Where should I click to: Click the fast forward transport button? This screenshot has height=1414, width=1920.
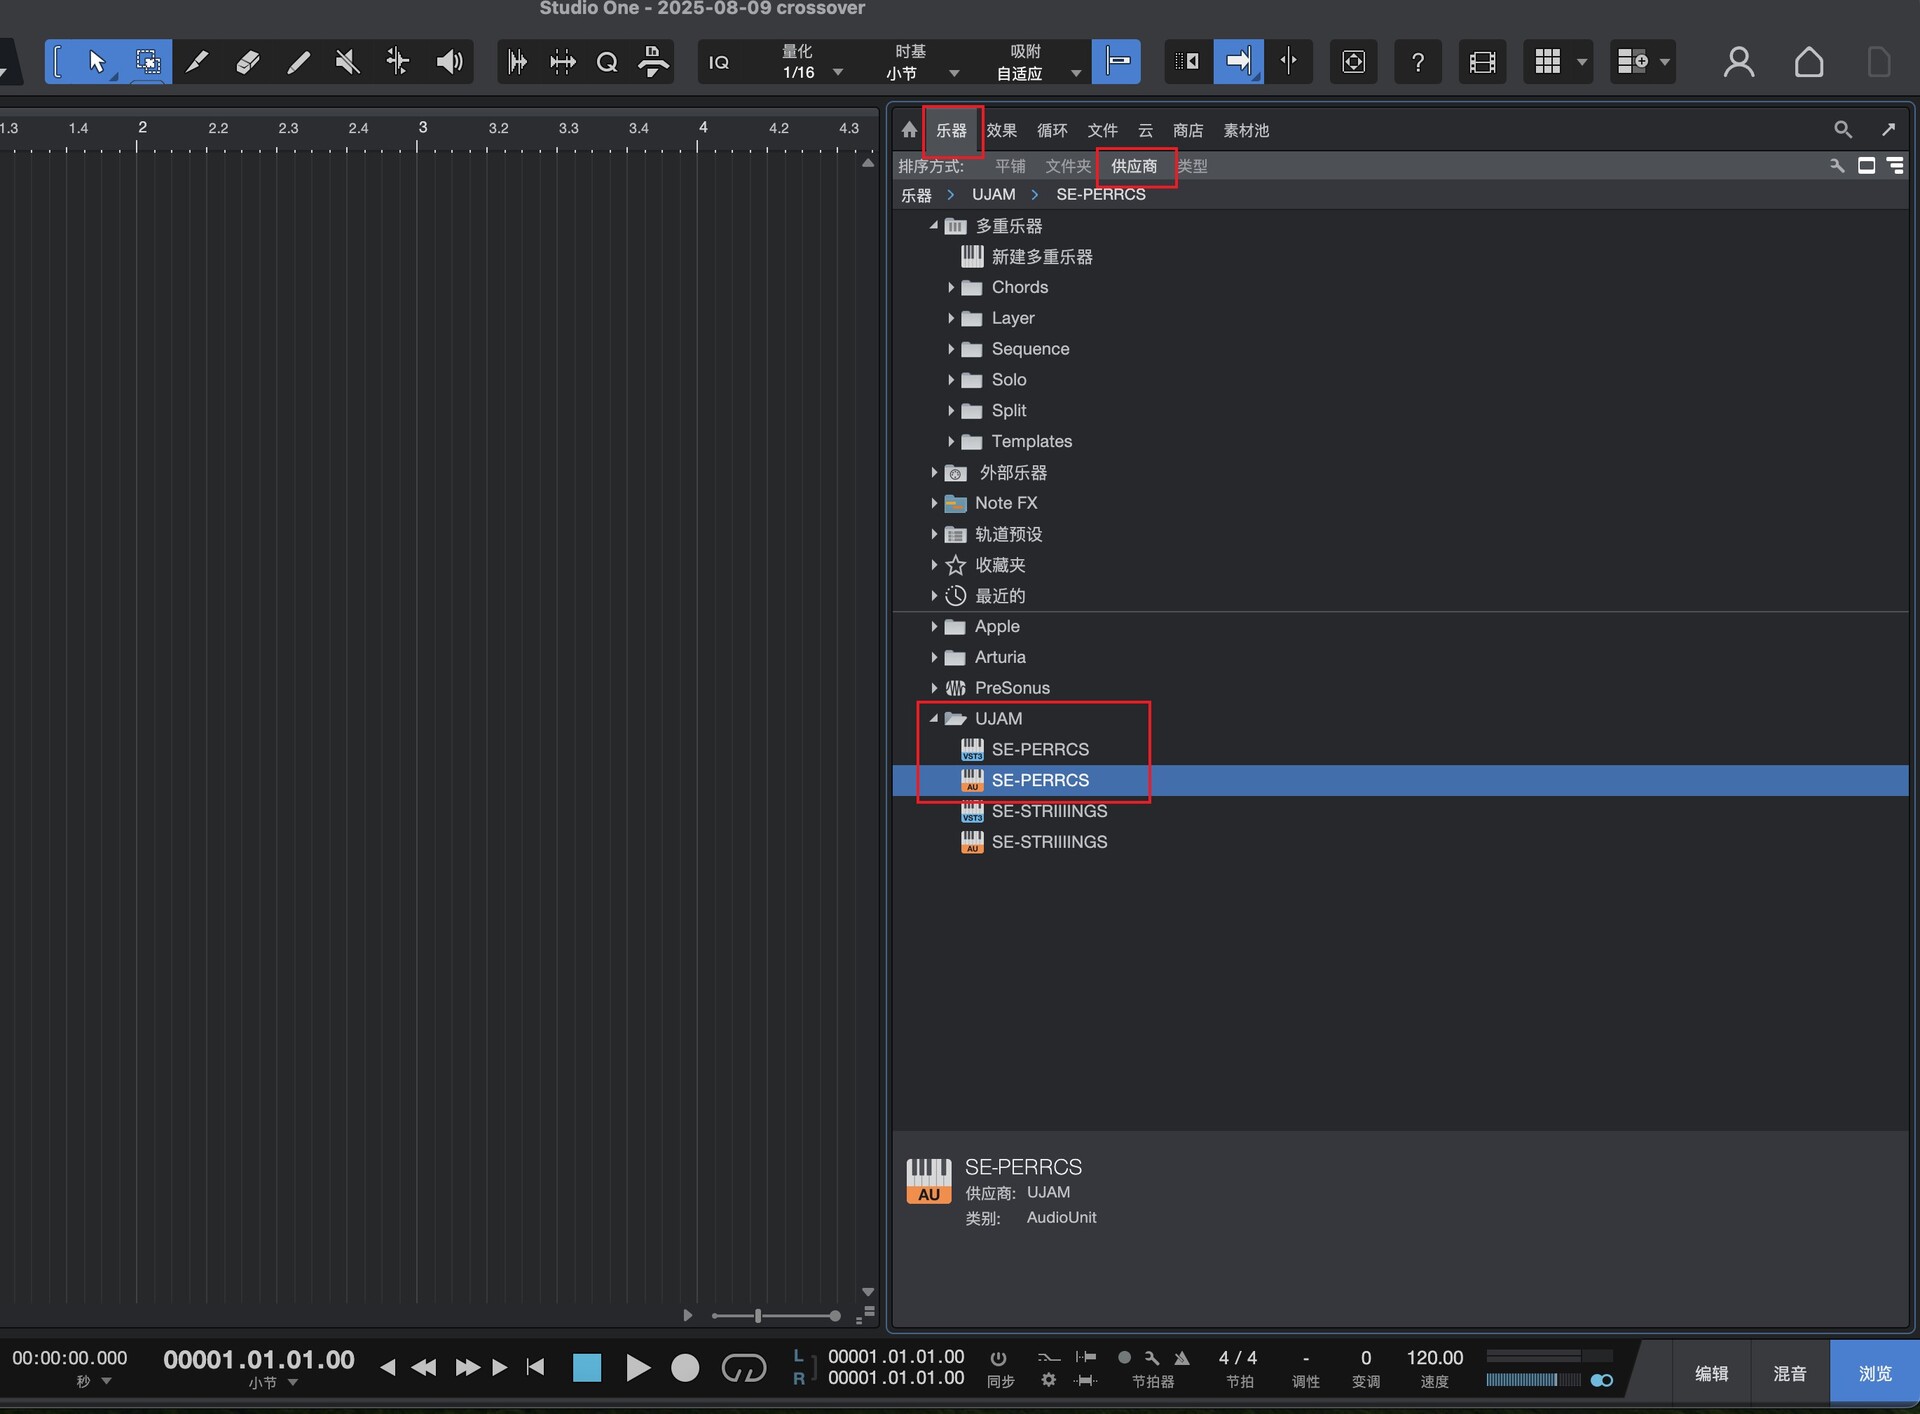(x=467, y=1367)
